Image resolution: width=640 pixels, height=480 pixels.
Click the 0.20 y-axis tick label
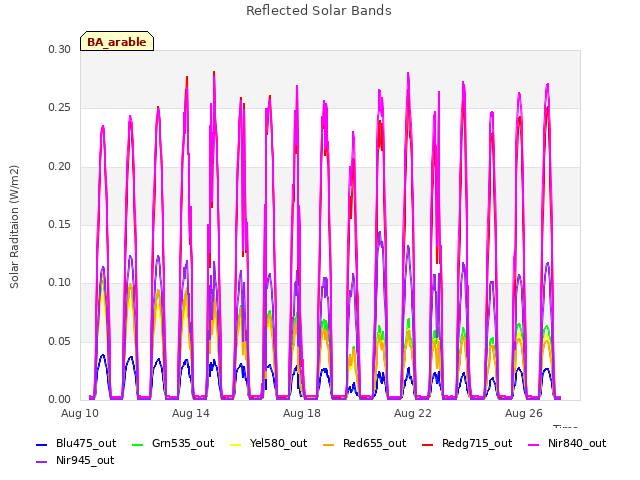point(60,167)
